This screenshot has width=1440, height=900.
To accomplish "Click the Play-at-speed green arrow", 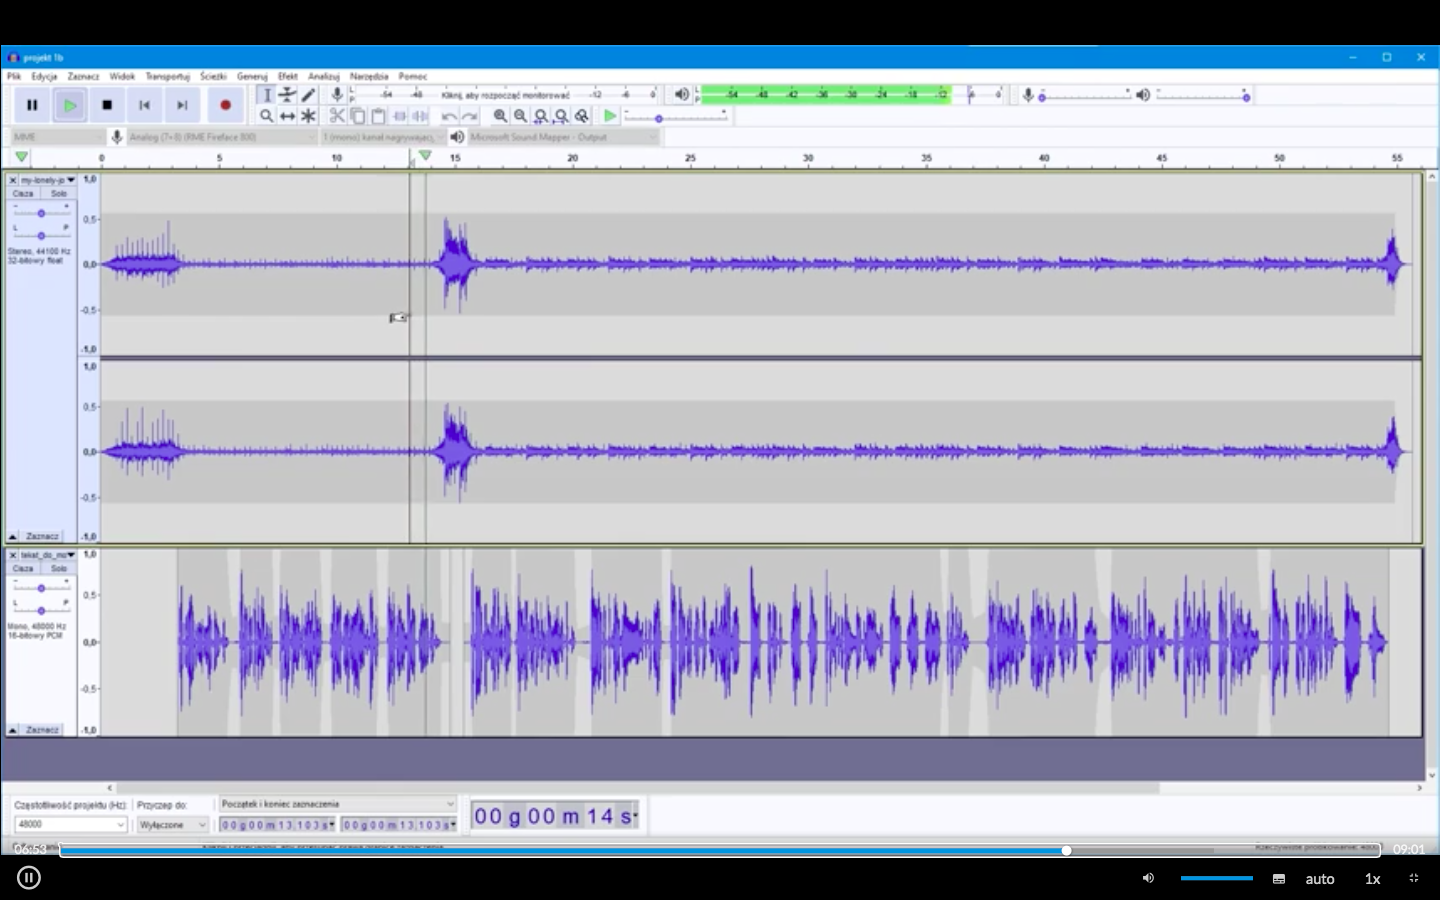I will (x=610, y=116).
